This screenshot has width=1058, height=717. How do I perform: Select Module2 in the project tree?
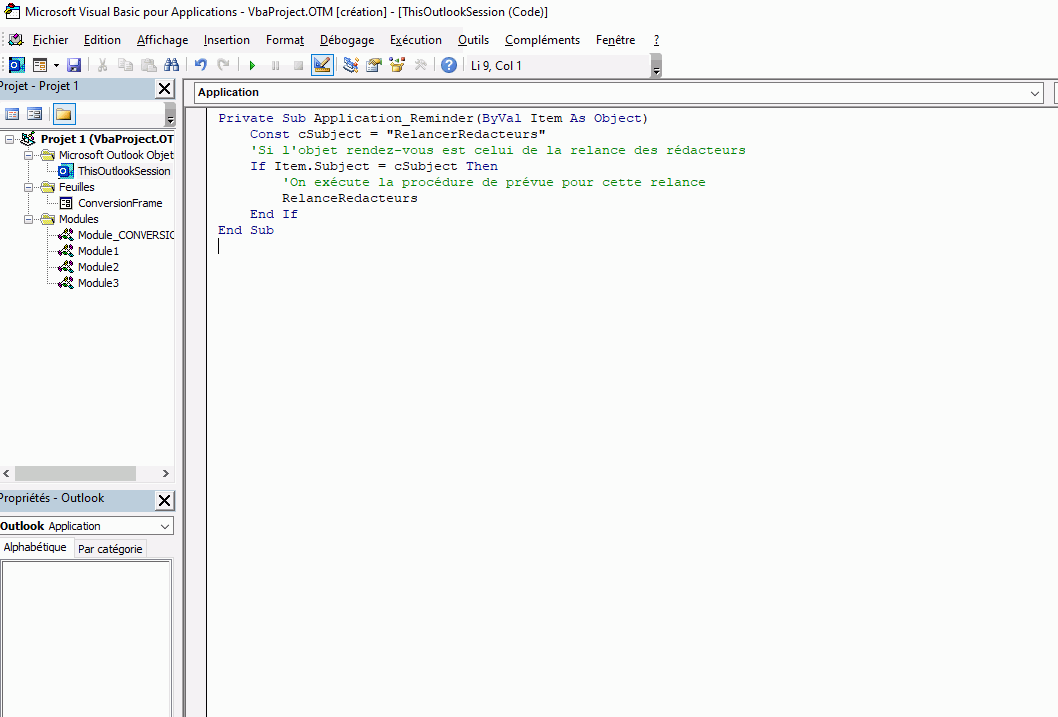tap(98, 267)
